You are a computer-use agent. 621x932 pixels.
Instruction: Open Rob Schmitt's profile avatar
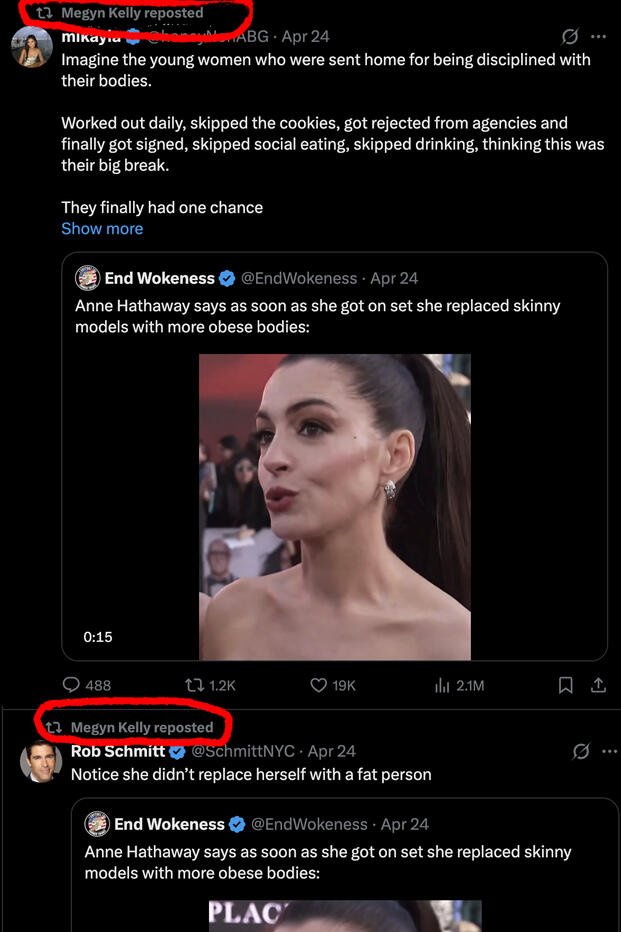tap(40, 762)
